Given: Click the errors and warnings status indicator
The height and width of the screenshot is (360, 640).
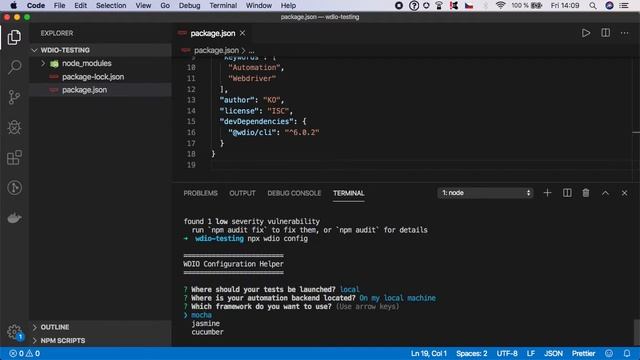Looking at the screenshot, I should pyautogui.click(x=24, y=353).
